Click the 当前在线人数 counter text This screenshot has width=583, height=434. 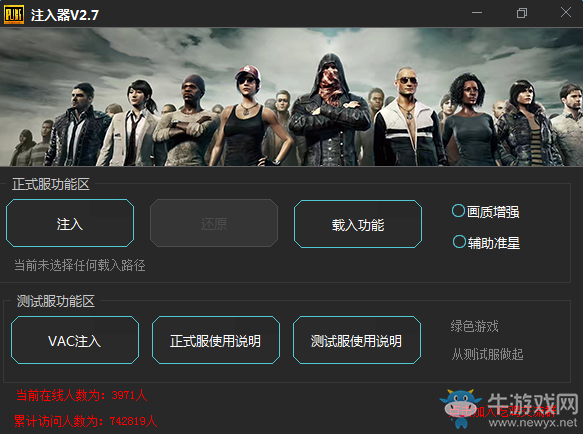pos(82,395)
